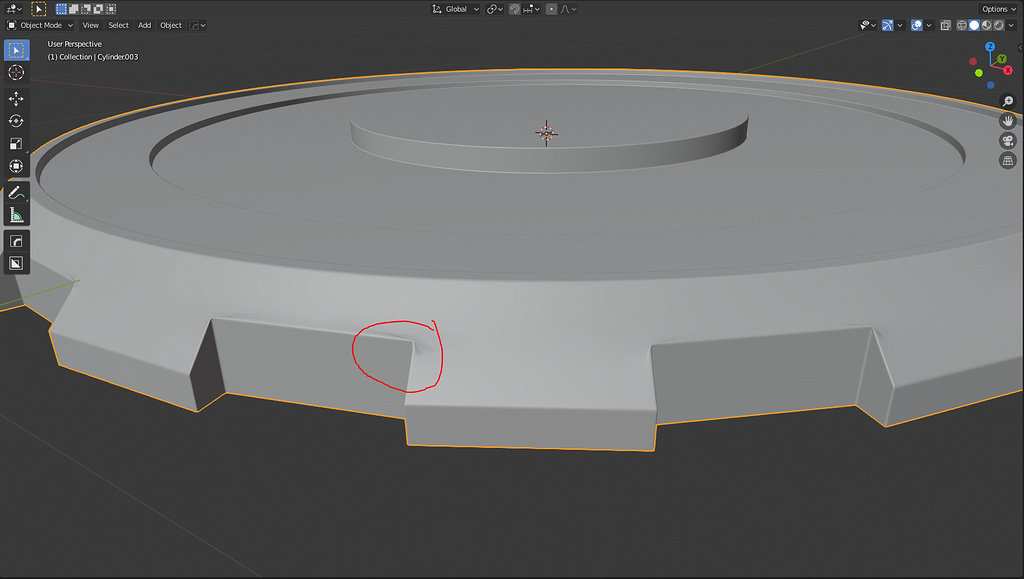Open the object visibility and selectability dropdown
Viewport: 1024px width, 579px height.
[x=868, y=25]
